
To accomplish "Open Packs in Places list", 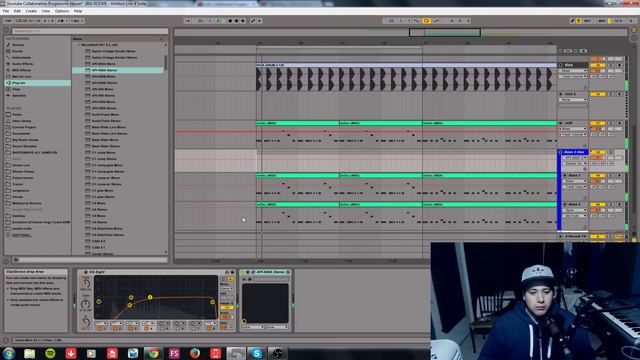I will [x=17, y=114].
